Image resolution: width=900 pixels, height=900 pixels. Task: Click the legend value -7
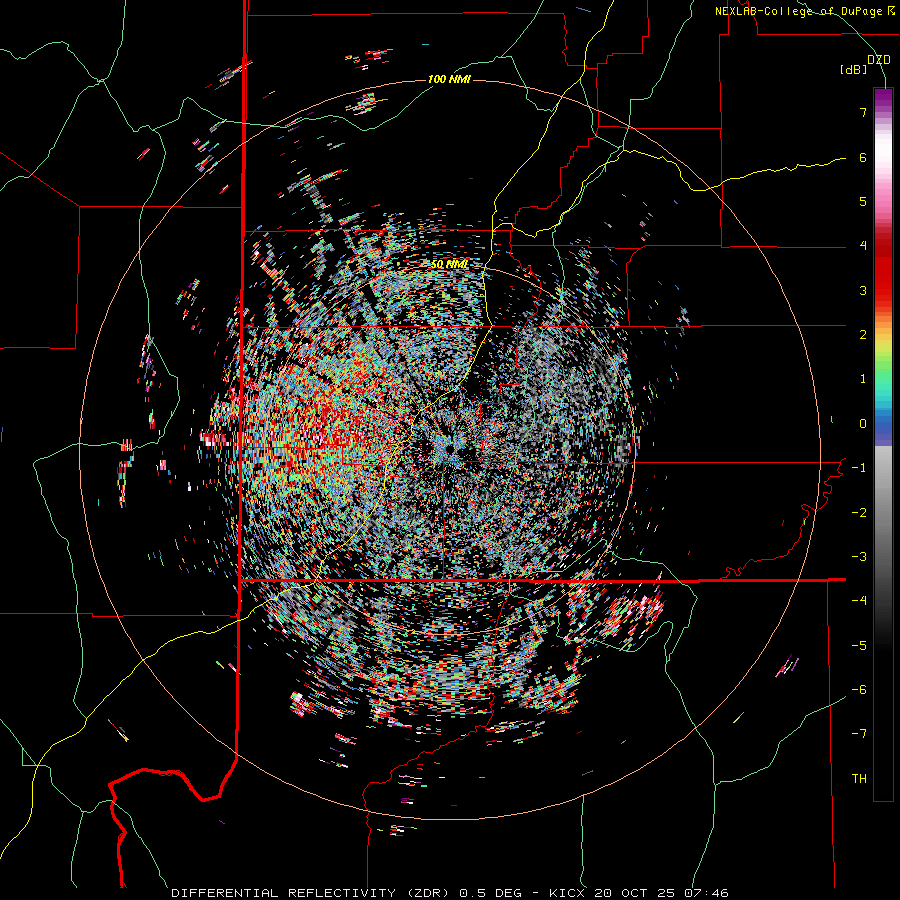click(859, 734)
